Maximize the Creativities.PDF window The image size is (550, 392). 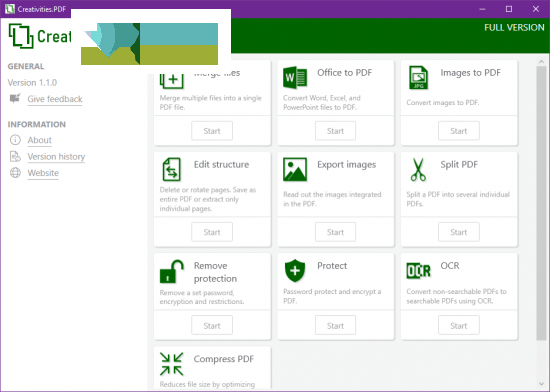[509, 9]
